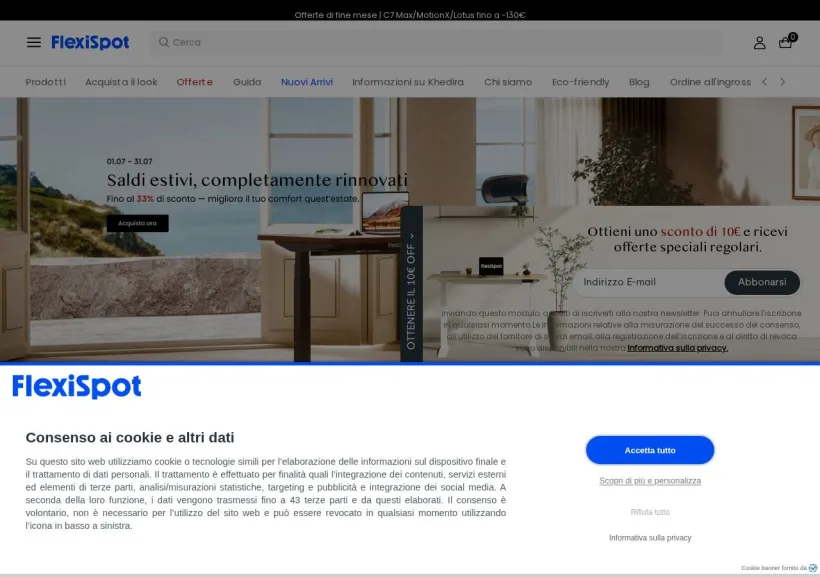
Task: Click the Cerca search field
Action: click(436, 42)
